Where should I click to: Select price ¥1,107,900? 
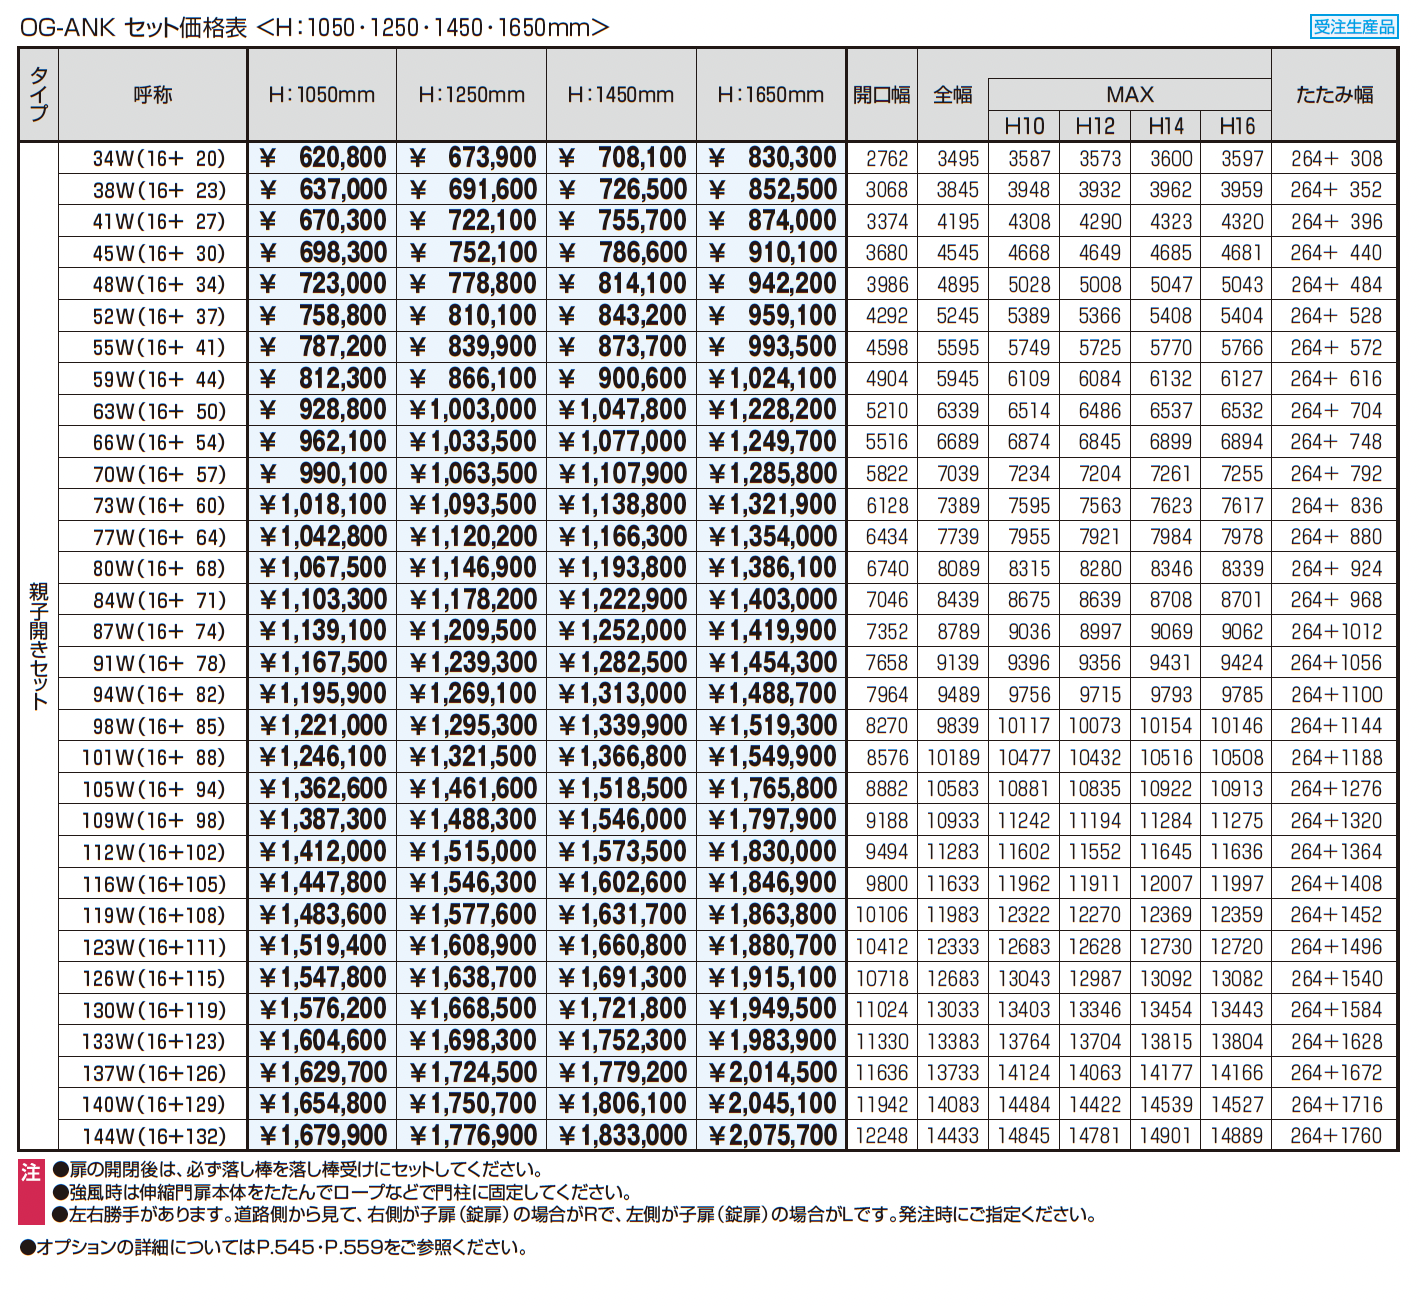pos(622,474)
